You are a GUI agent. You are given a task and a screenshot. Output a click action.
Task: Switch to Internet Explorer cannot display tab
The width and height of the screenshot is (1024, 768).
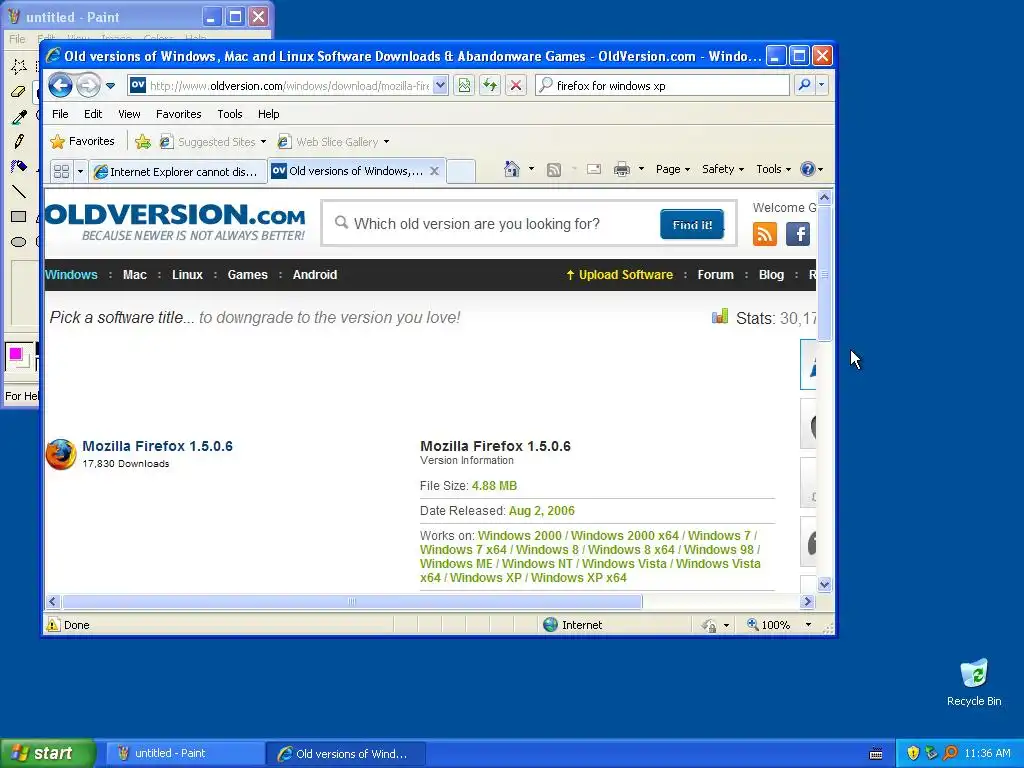[178, 172]
